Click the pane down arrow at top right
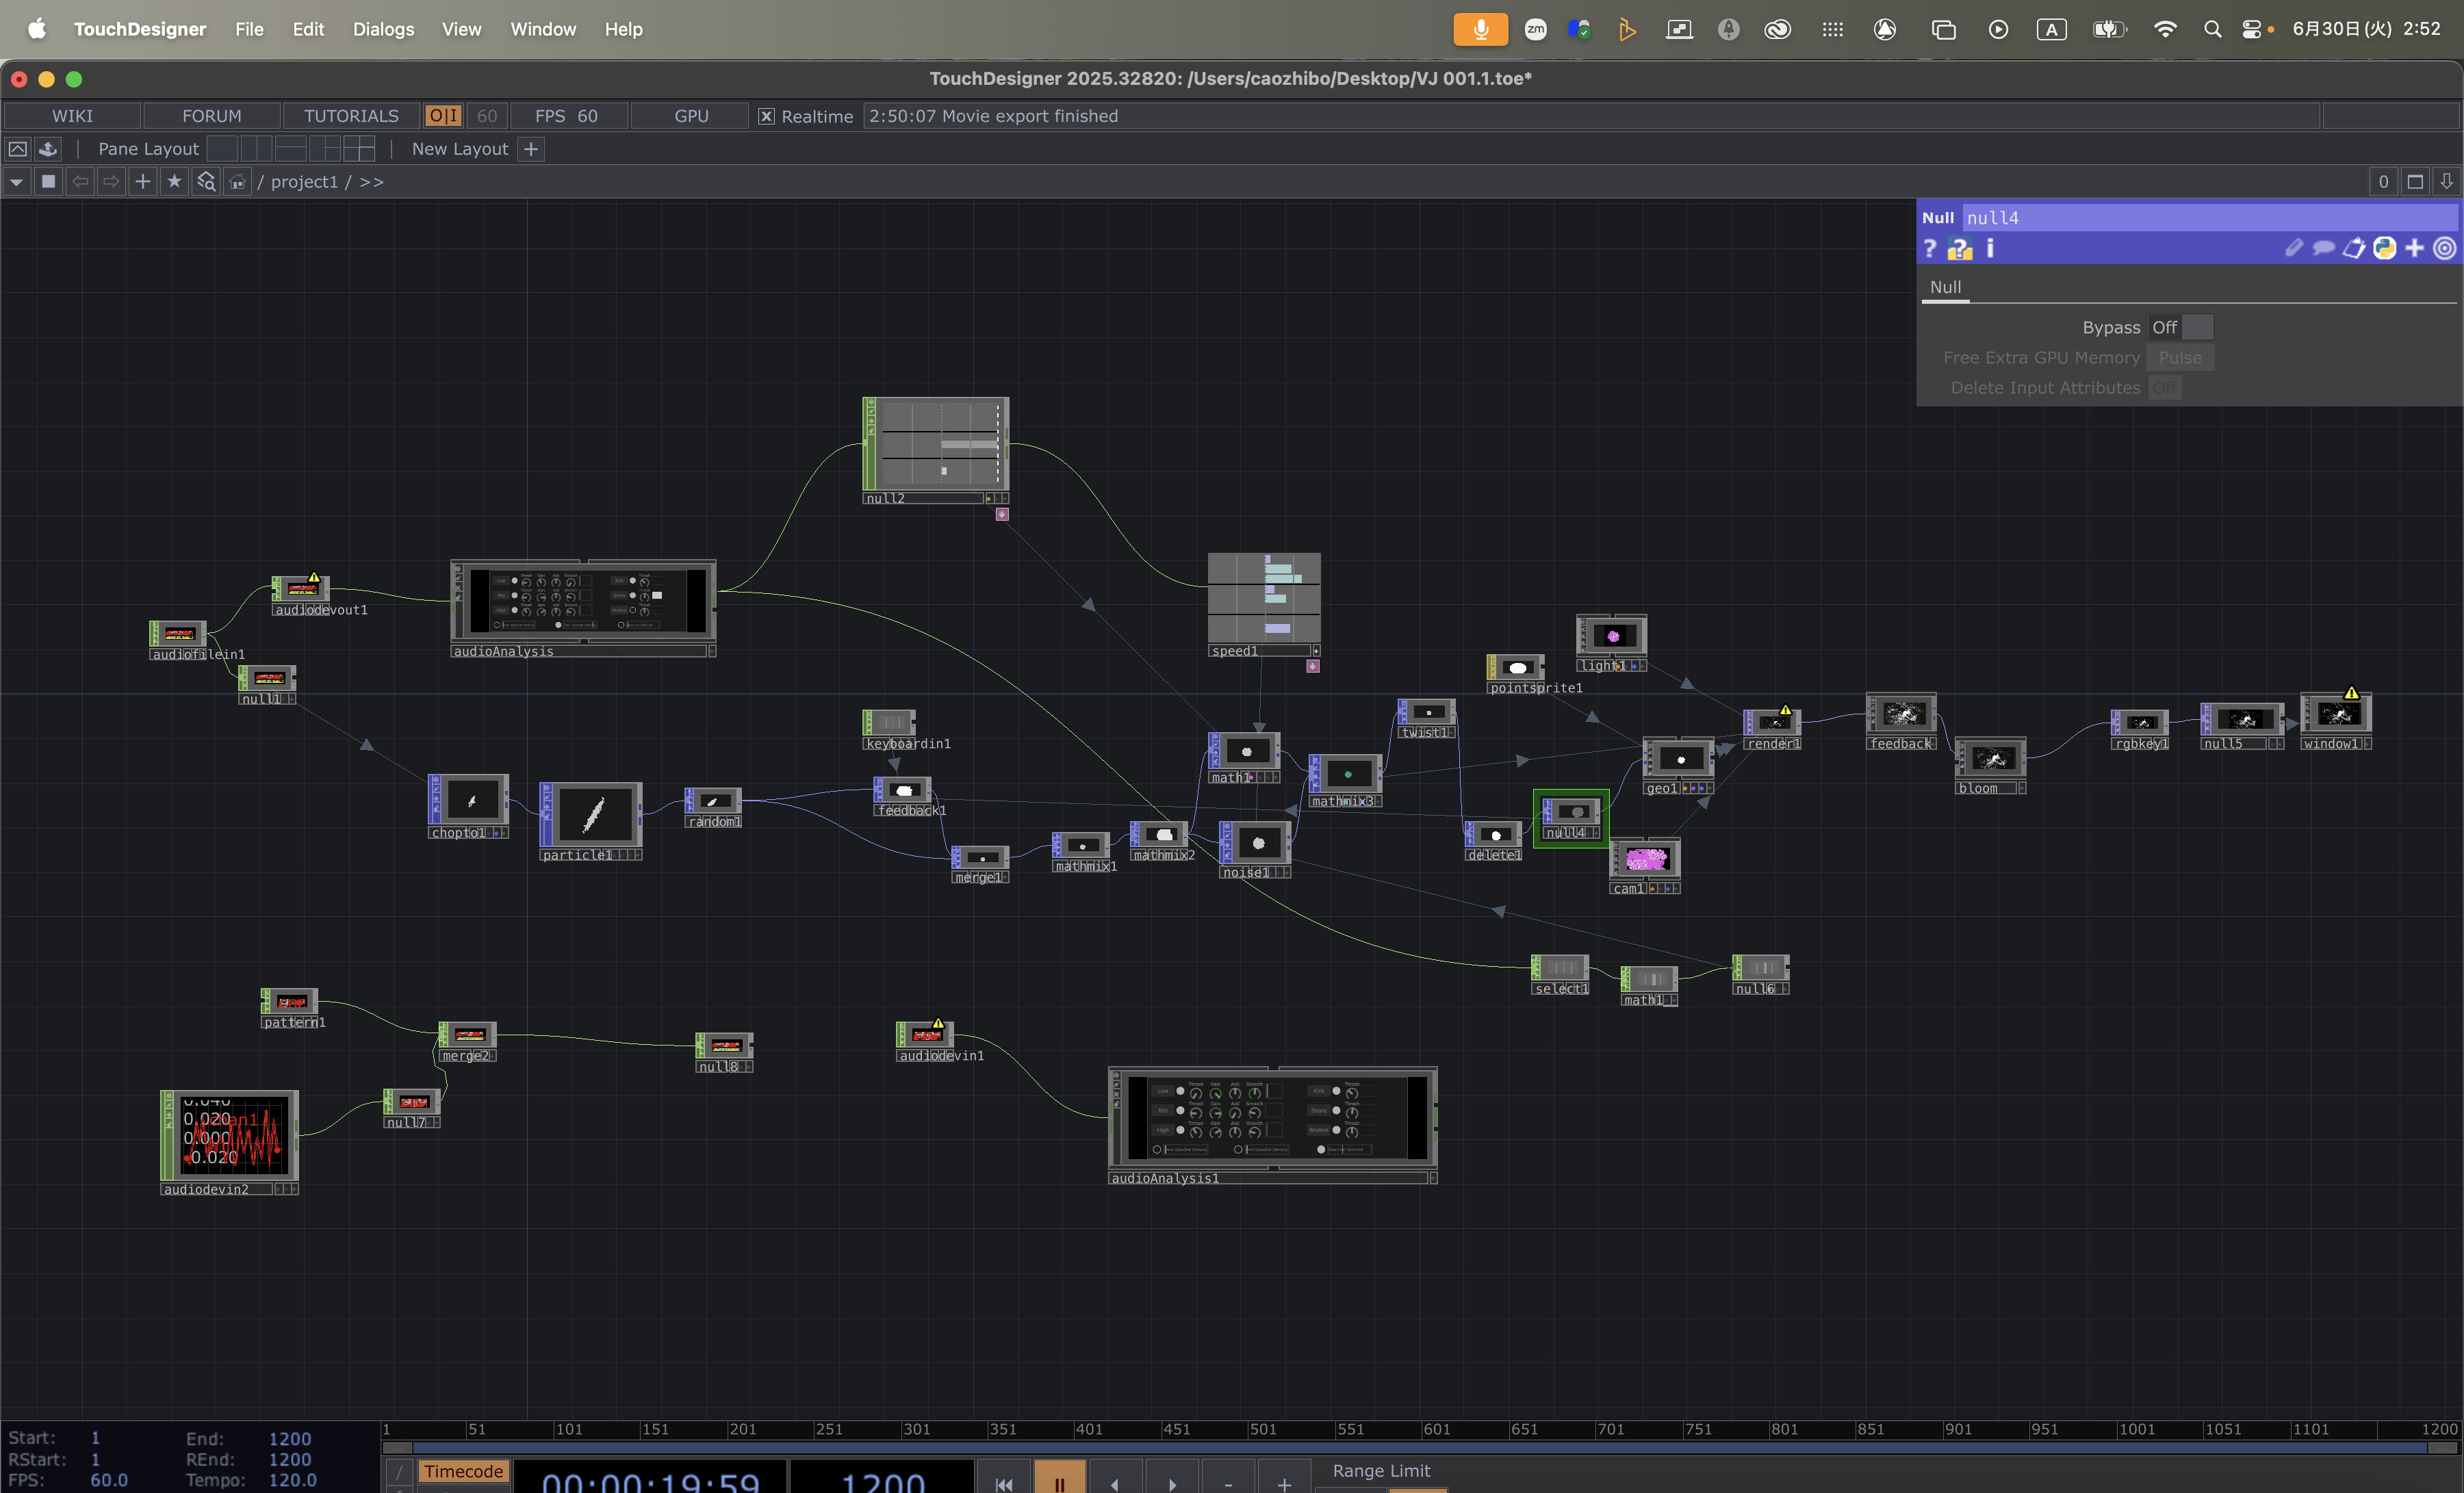 click(x=2446, y=182)
